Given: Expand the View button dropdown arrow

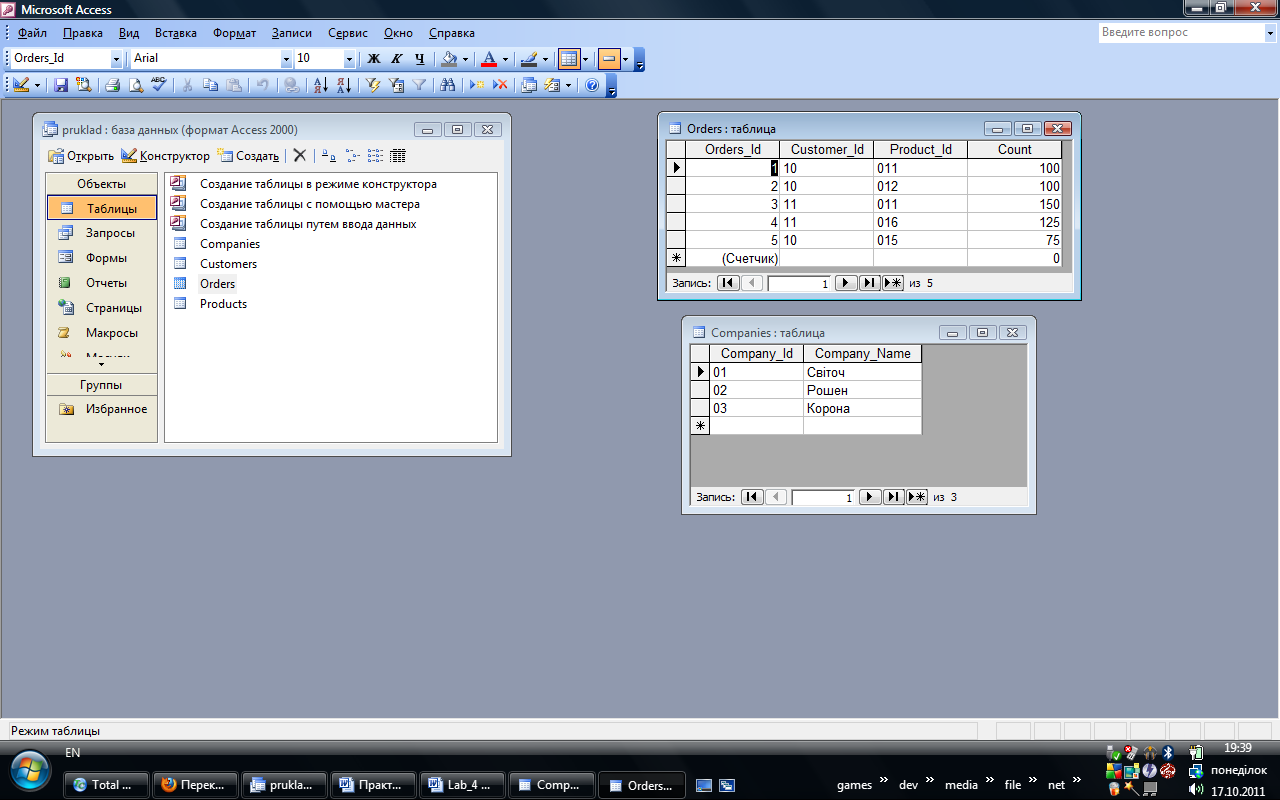Looking at the screenshot, I should pyautogui.click(x=38, y=86).
